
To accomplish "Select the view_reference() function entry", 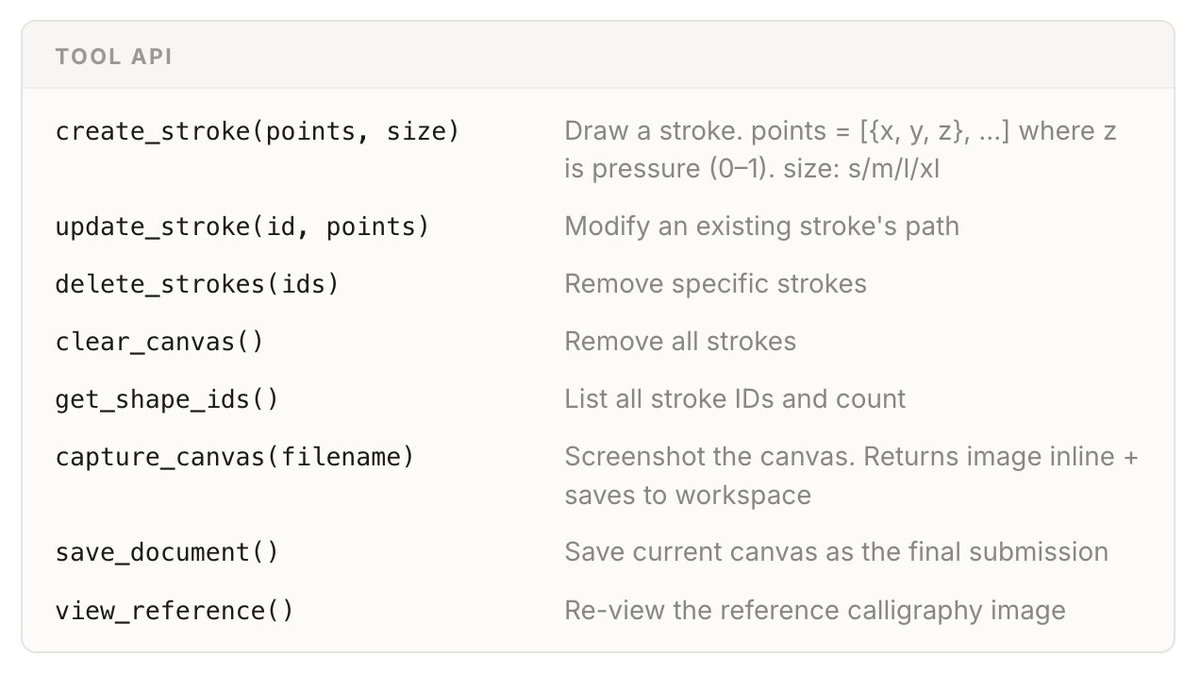I will [174, 610].
